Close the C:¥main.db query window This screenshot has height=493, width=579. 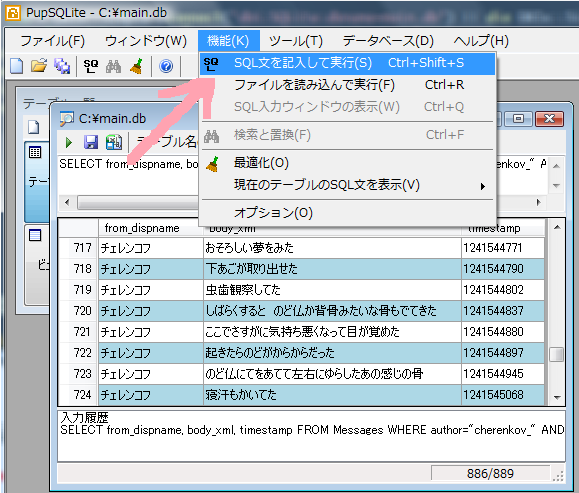click(x=549, y=119)
